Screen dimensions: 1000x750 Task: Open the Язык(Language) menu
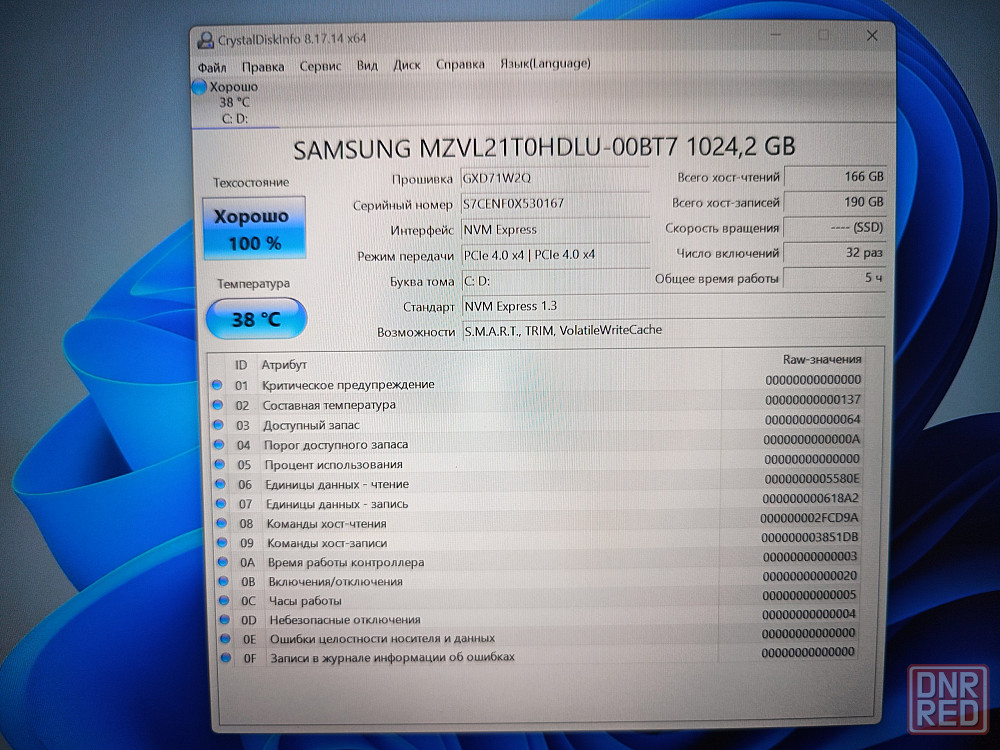pos(545,64)
